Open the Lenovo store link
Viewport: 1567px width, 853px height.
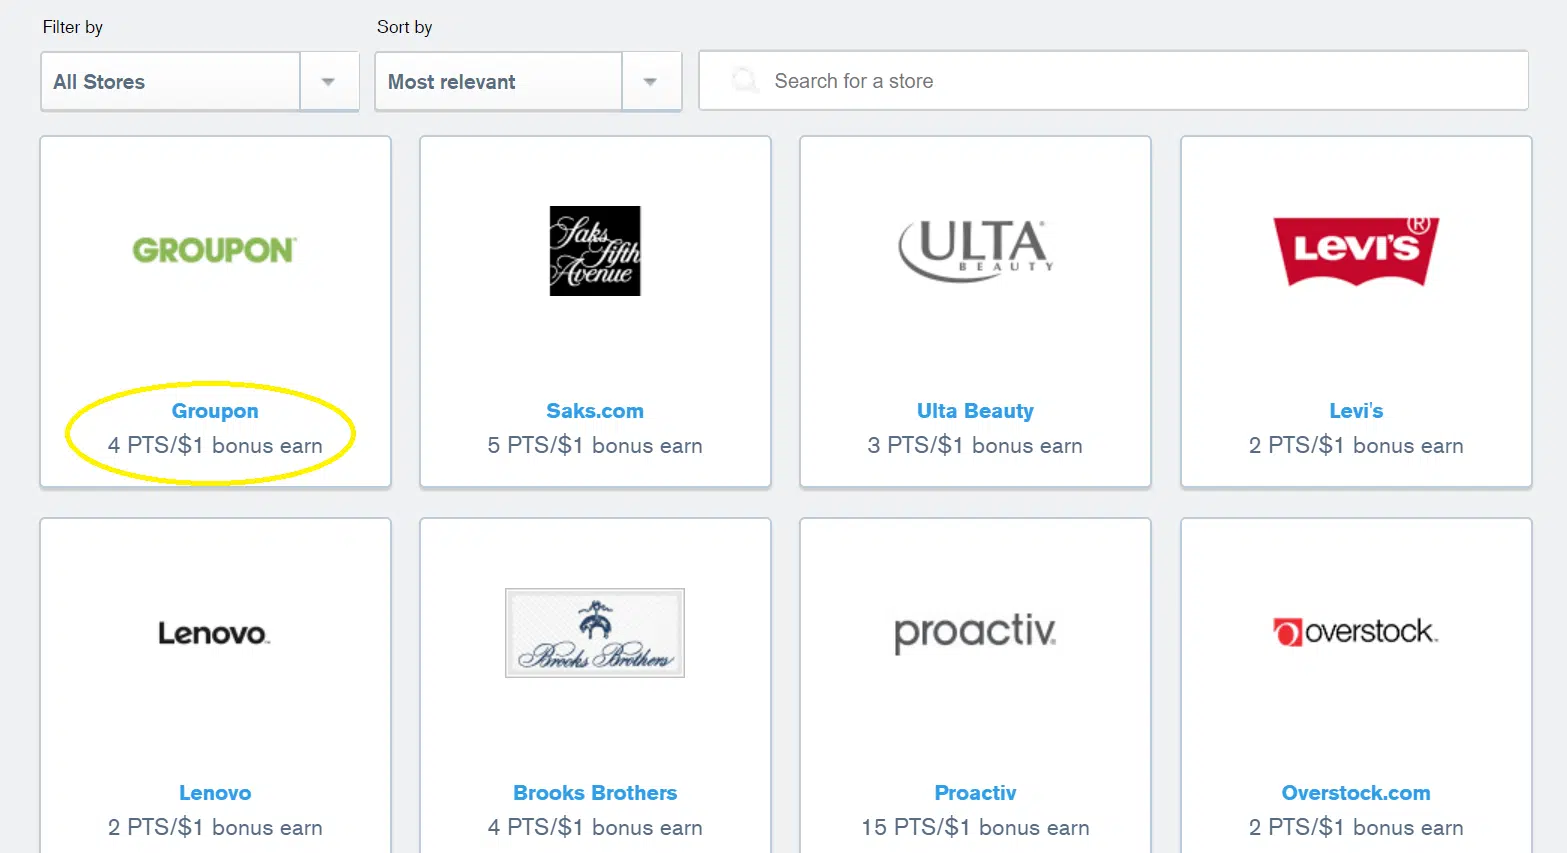(x=215, y=793)
